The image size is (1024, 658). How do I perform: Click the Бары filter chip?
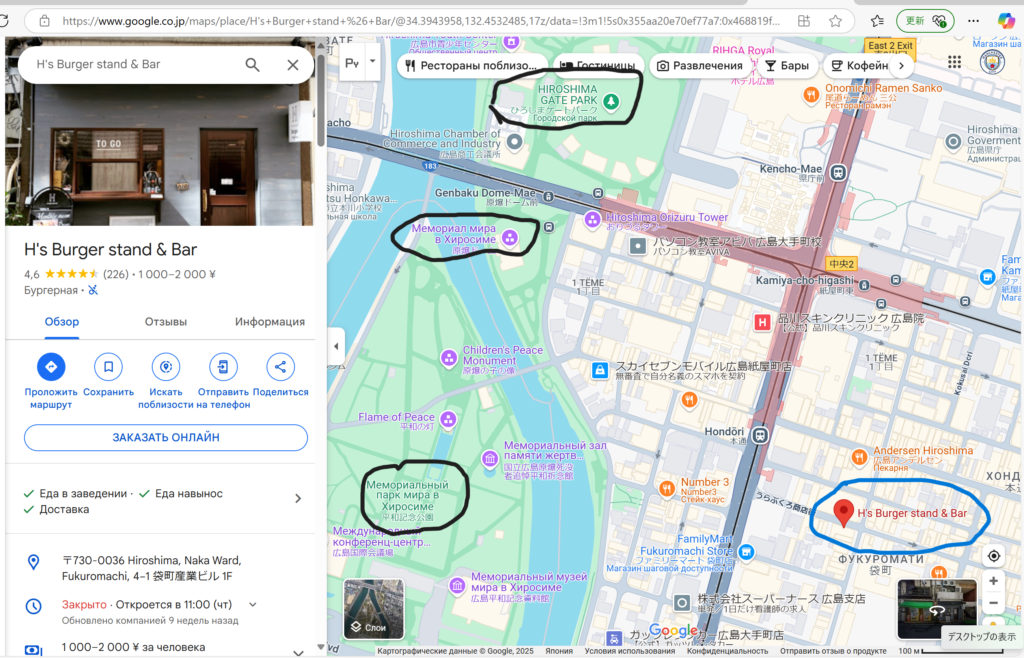pos(787,66)
